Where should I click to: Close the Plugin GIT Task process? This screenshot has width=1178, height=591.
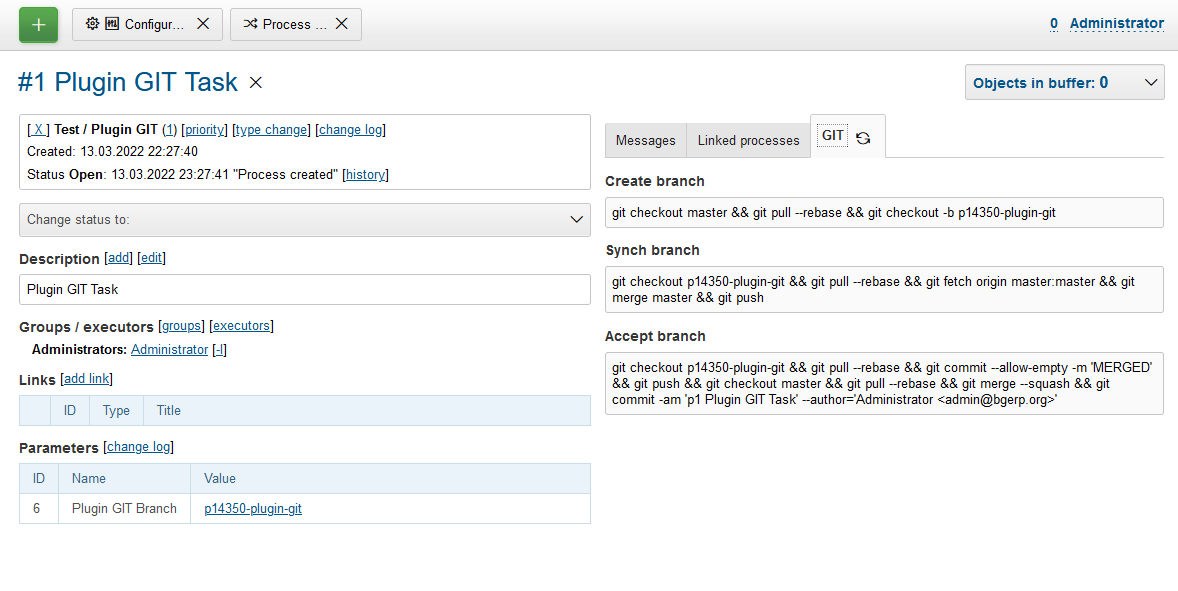tap(256, 83)
